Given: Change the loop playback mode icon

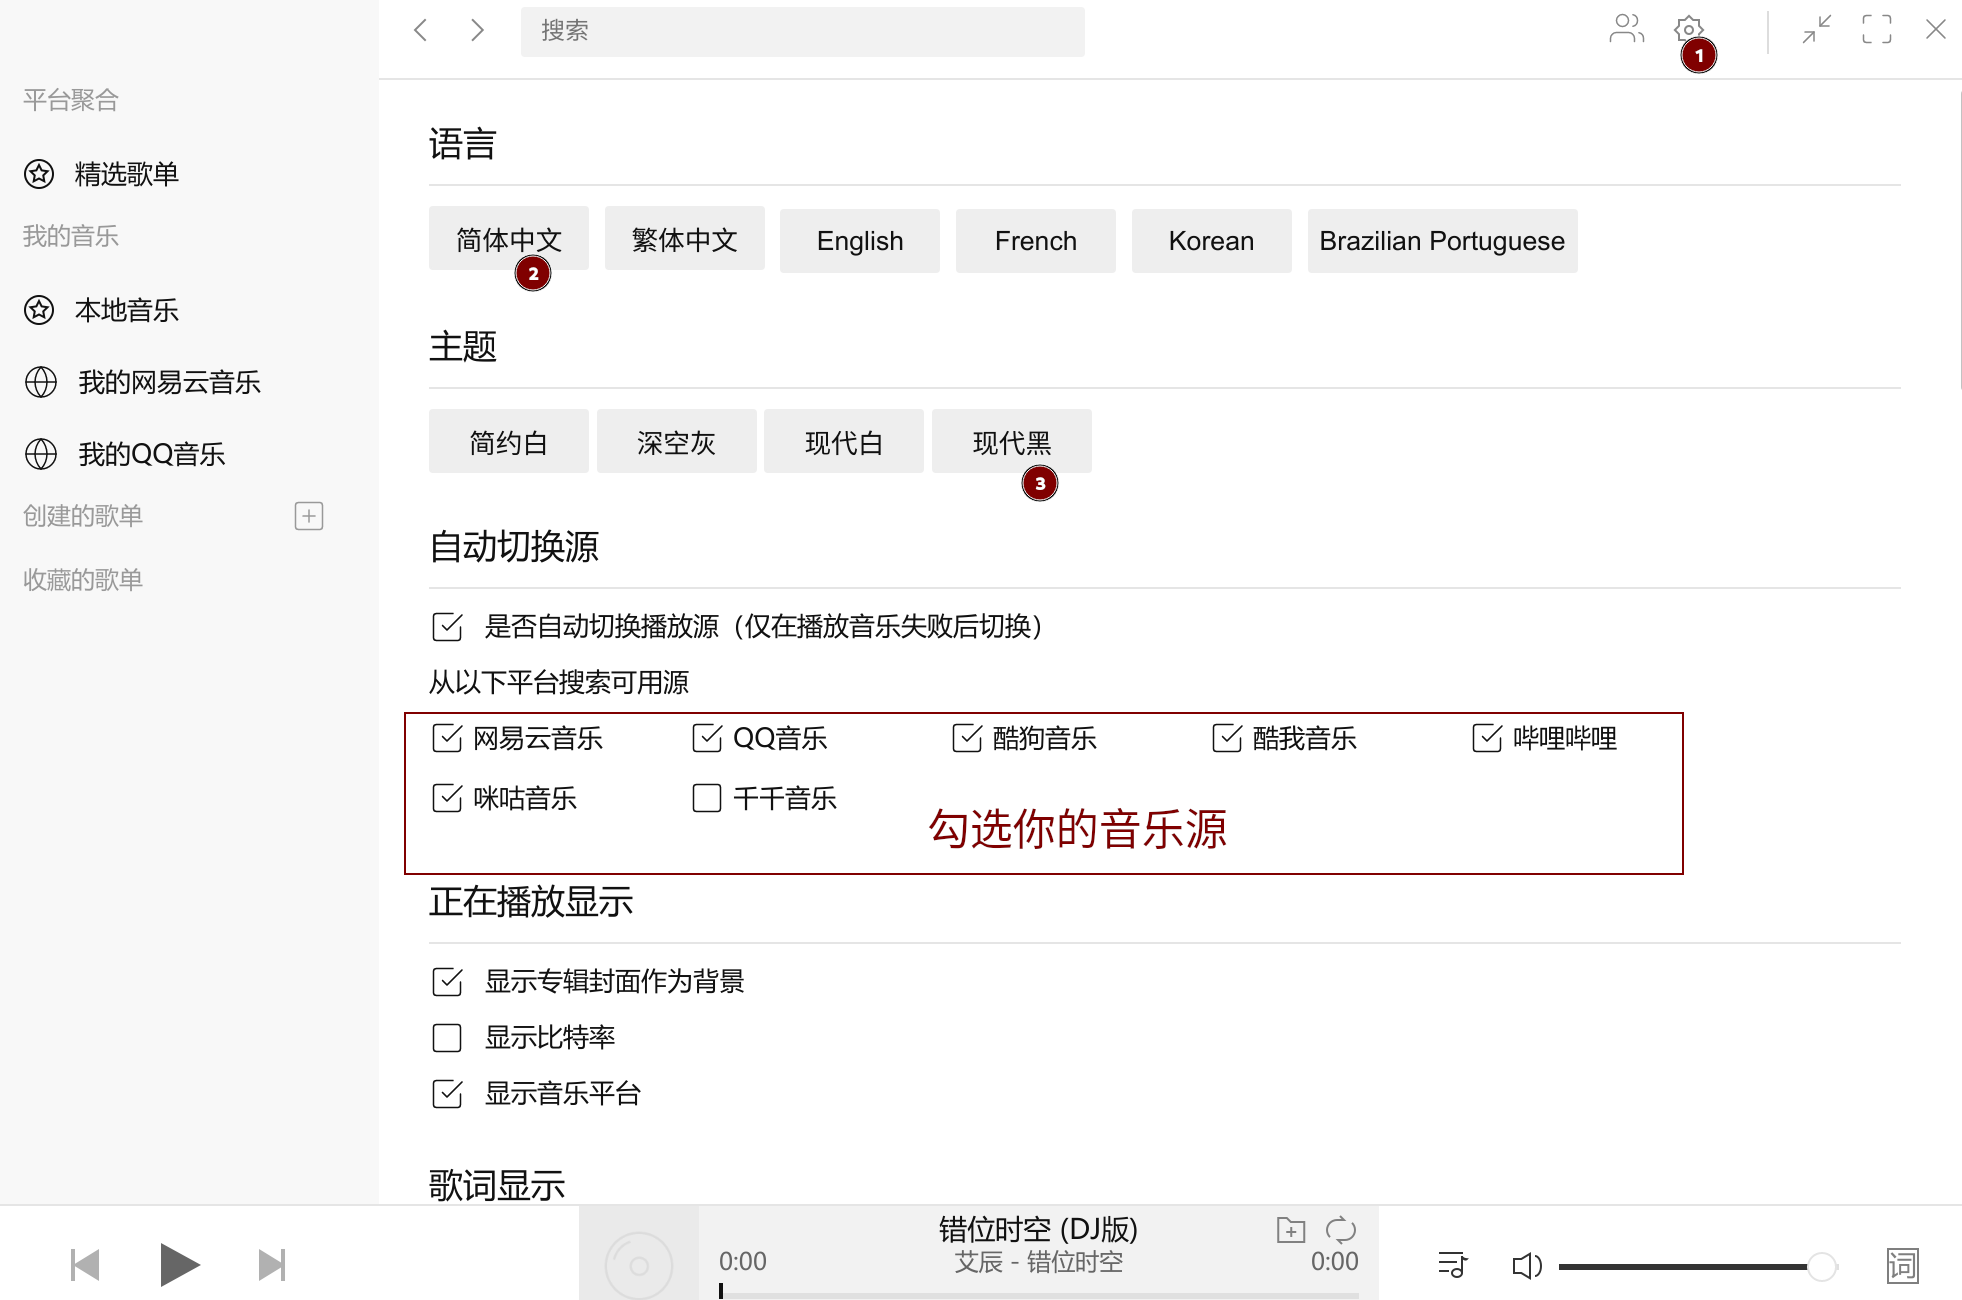Looking at the screenshot, I should click(x=1340, y=1229).
